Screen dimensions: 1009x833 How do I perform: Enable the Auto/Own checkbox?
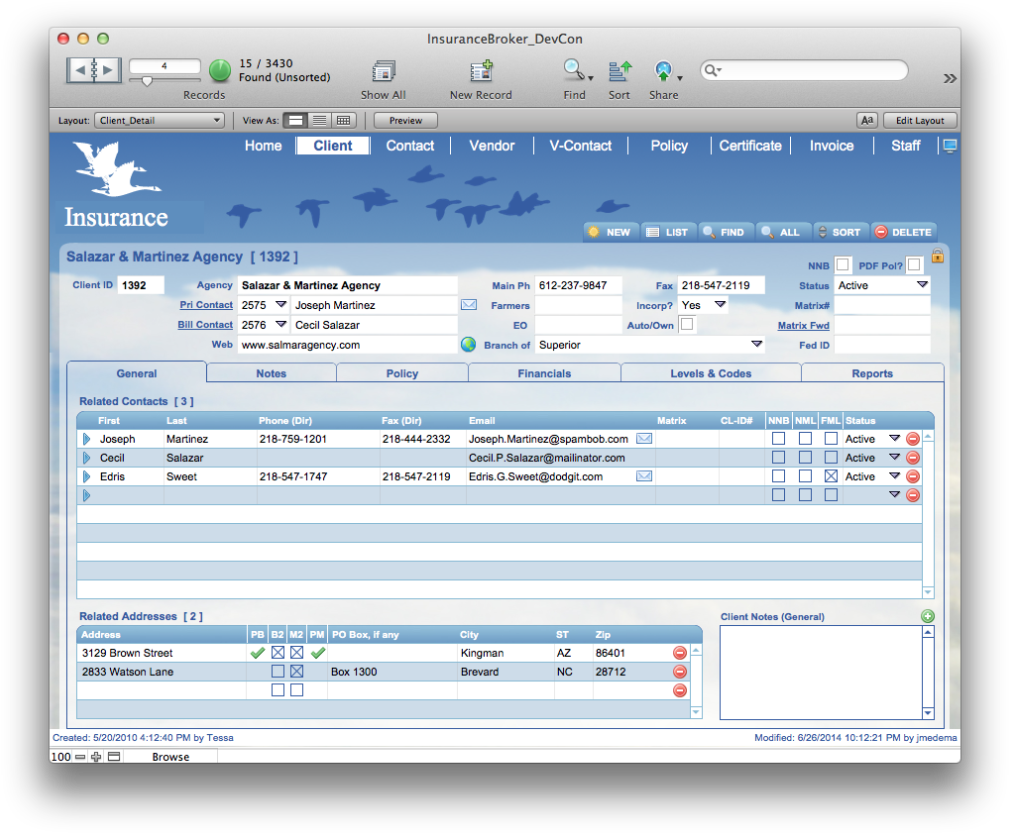click(687, 324)
